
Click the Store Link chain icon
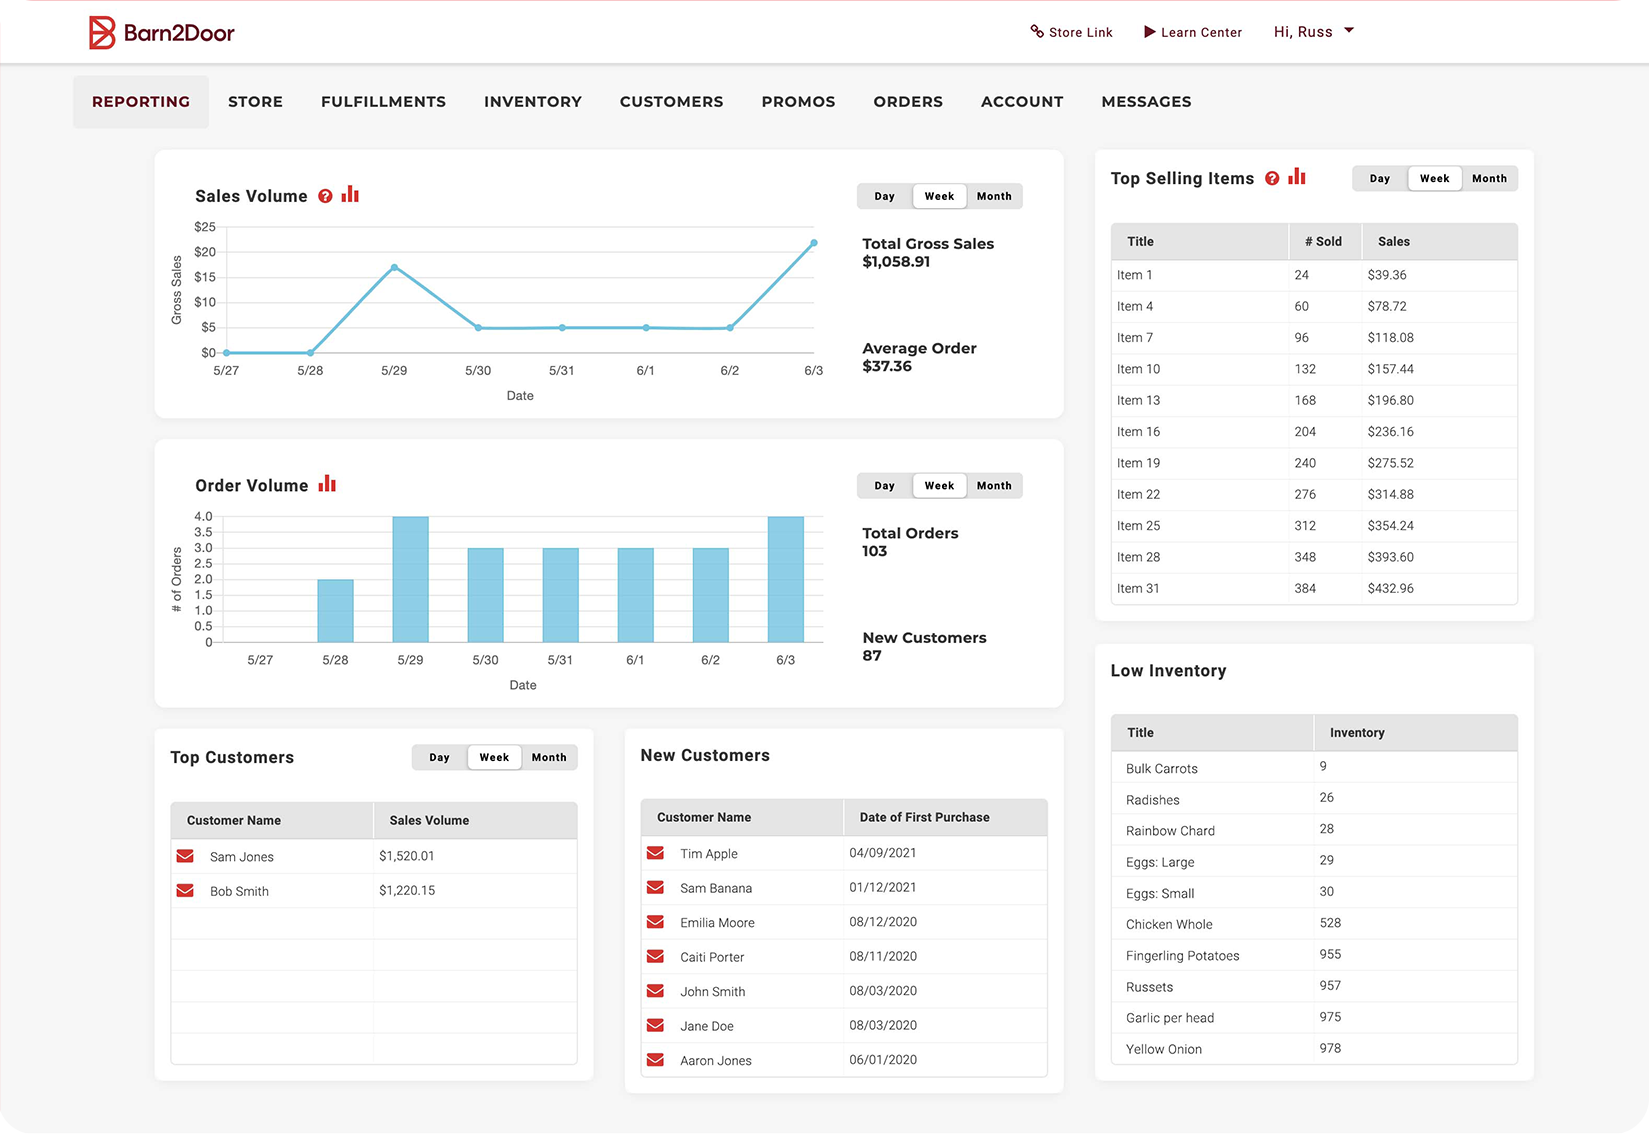[1037, 31]
